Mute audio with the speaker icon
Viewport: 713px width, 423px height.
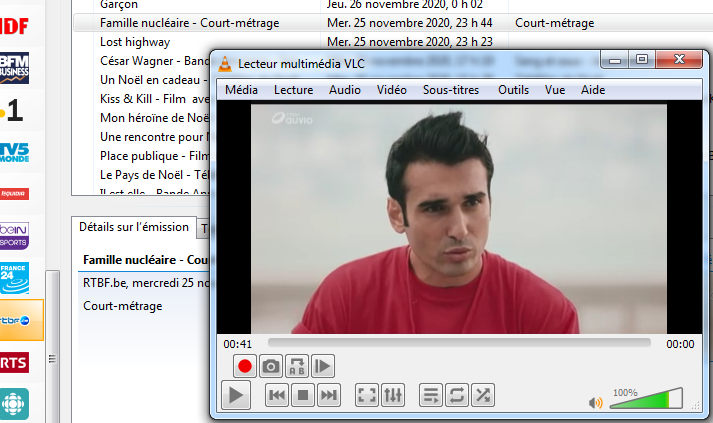596,403
